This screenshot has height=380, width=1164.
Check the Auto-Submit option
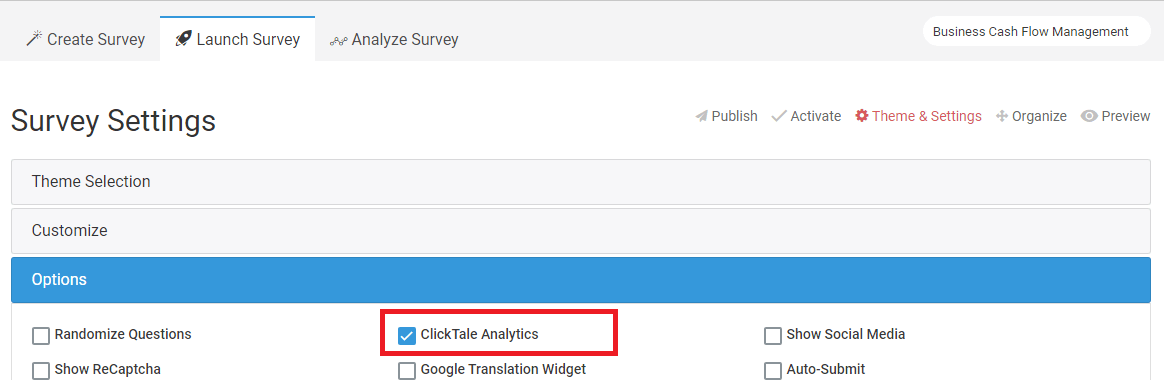point(773,370)
